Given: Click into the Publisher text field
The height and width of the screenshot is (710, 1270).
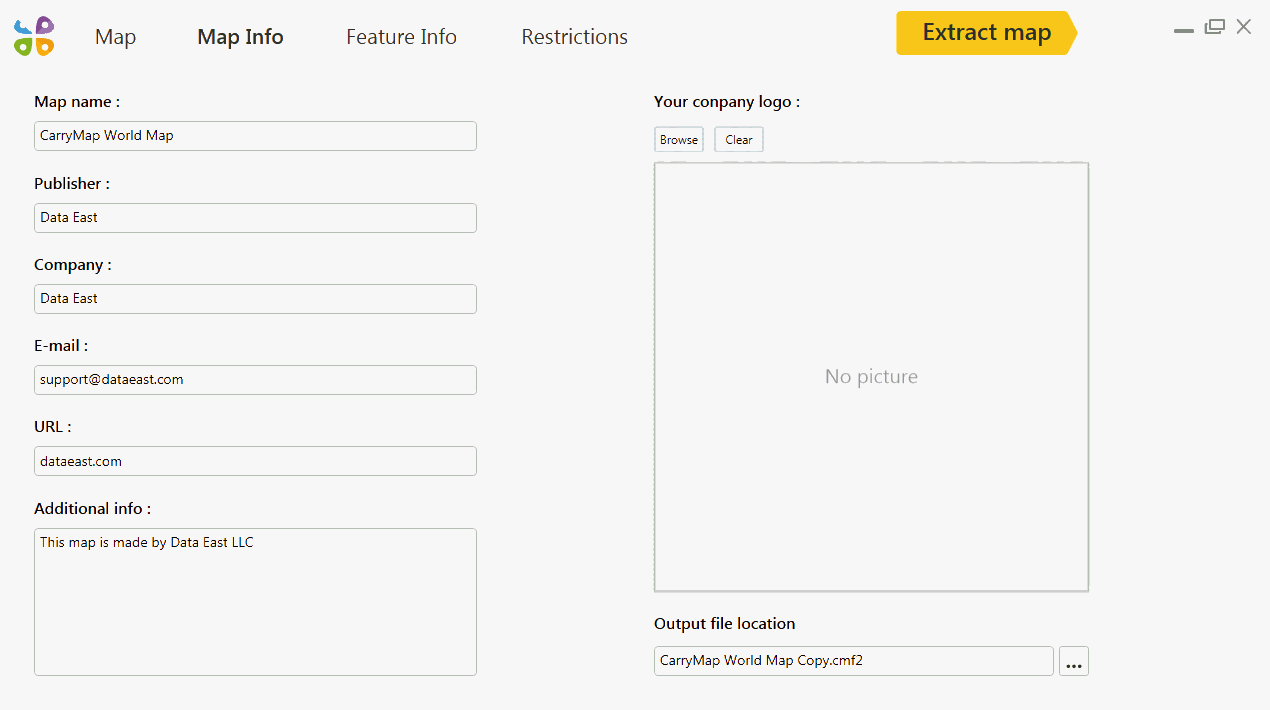Looking at the screenshot, I should pos(255,218).
